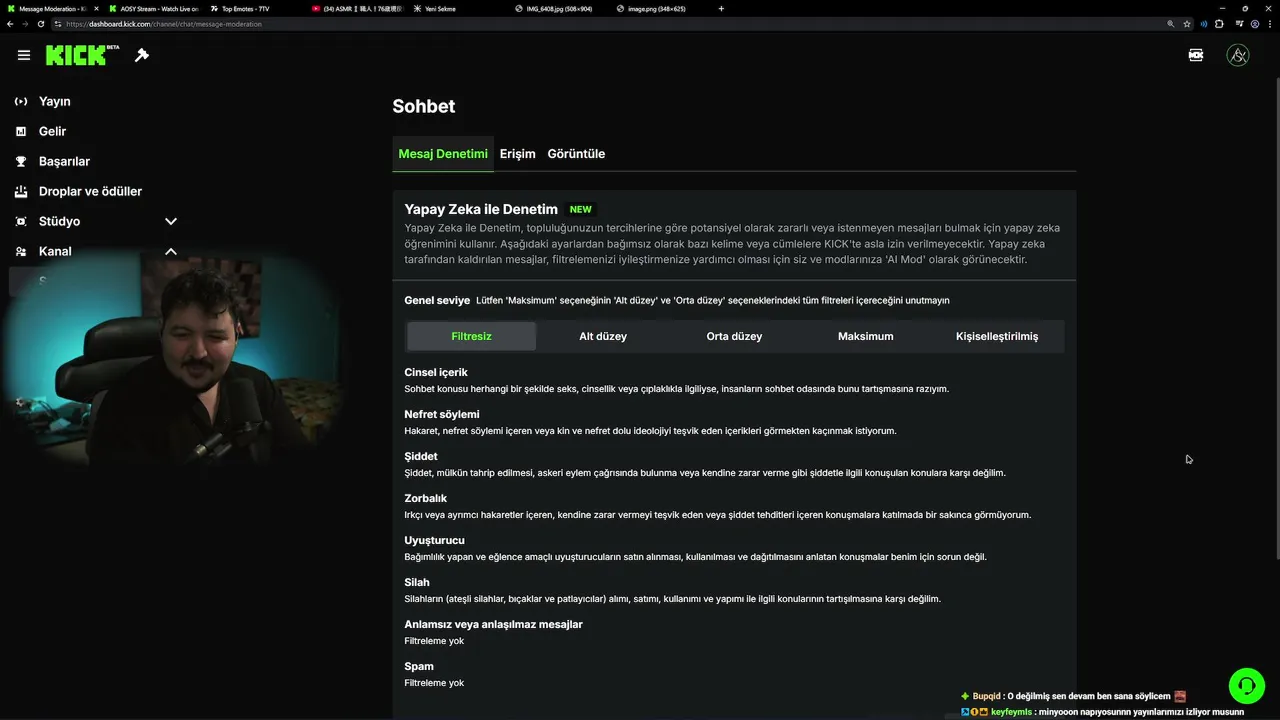Click the Zorbalık heading
Image resolution: width=1280 pixels, height=720 pixels.
click(426, 498)
